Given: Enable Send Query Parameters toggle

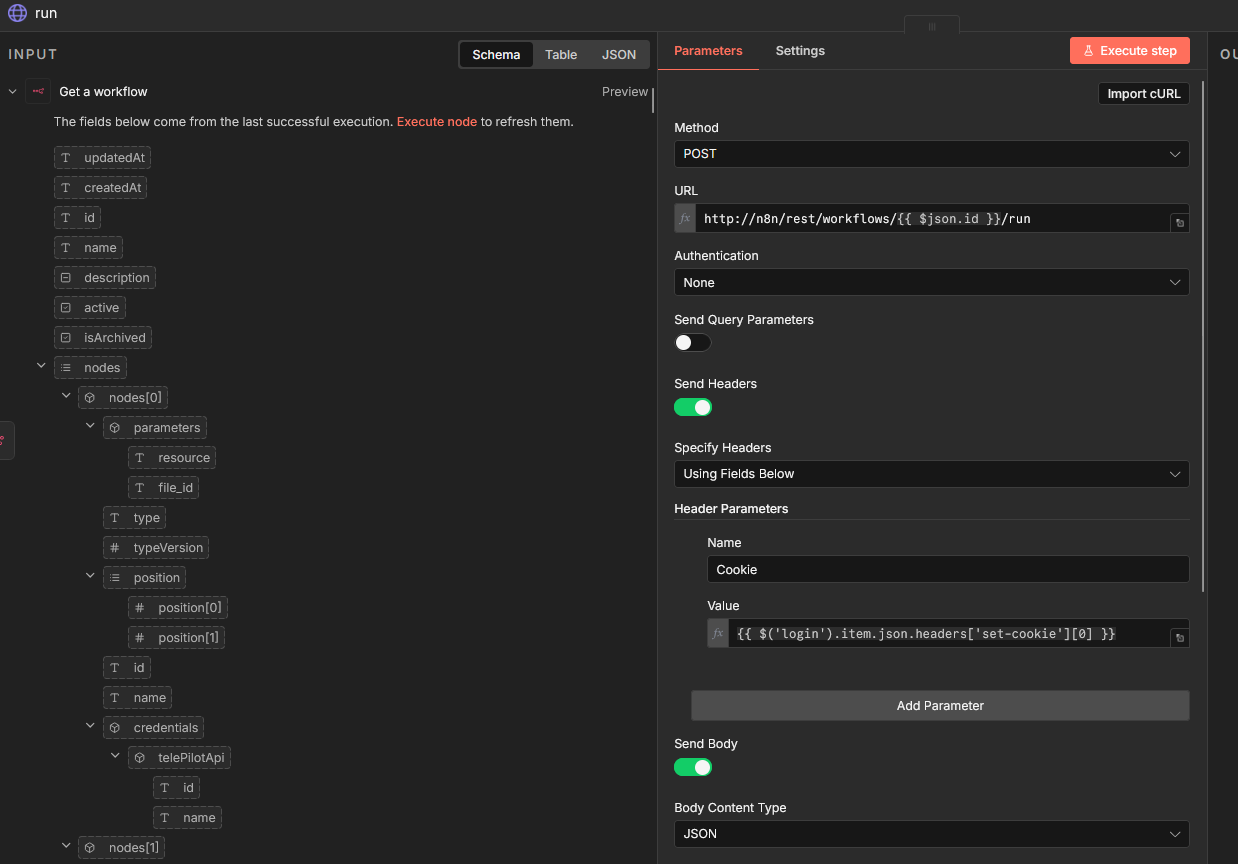Looking at the screenshot, I should tap(692, 343).
